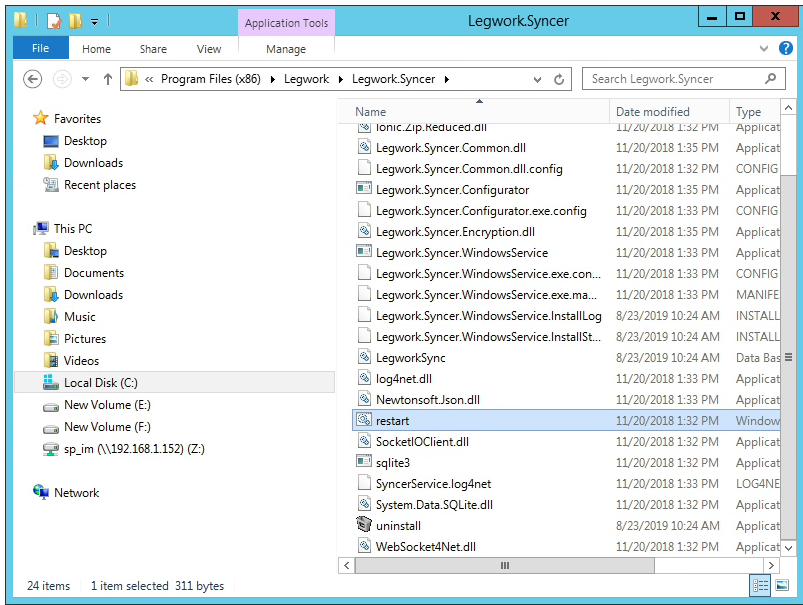Screen dimensions: 803x605
Task: Select the LegworkSync database file icon
Action: click(364, 357)
